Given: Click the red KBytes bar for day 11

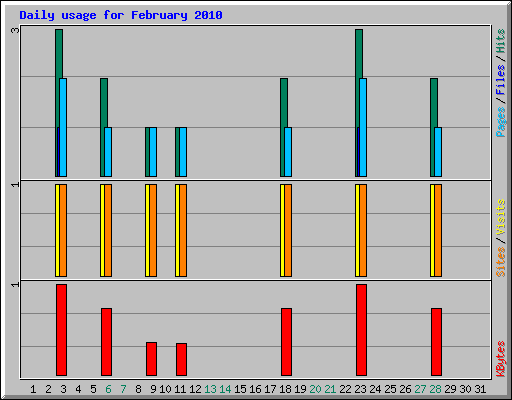Looking at the screenshot, I should coord(181,359).
